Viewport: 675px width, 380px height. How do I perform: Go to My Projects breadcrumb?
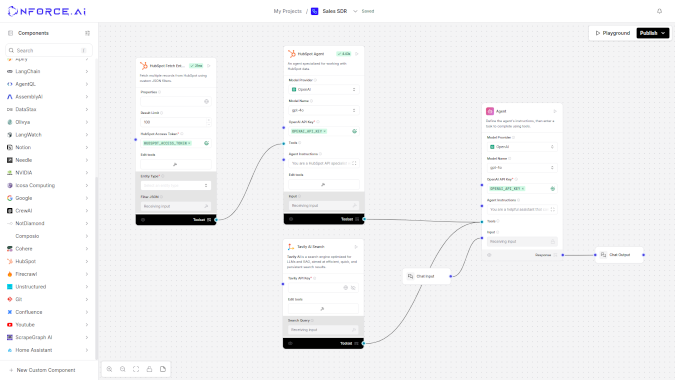tap(288, 11)
